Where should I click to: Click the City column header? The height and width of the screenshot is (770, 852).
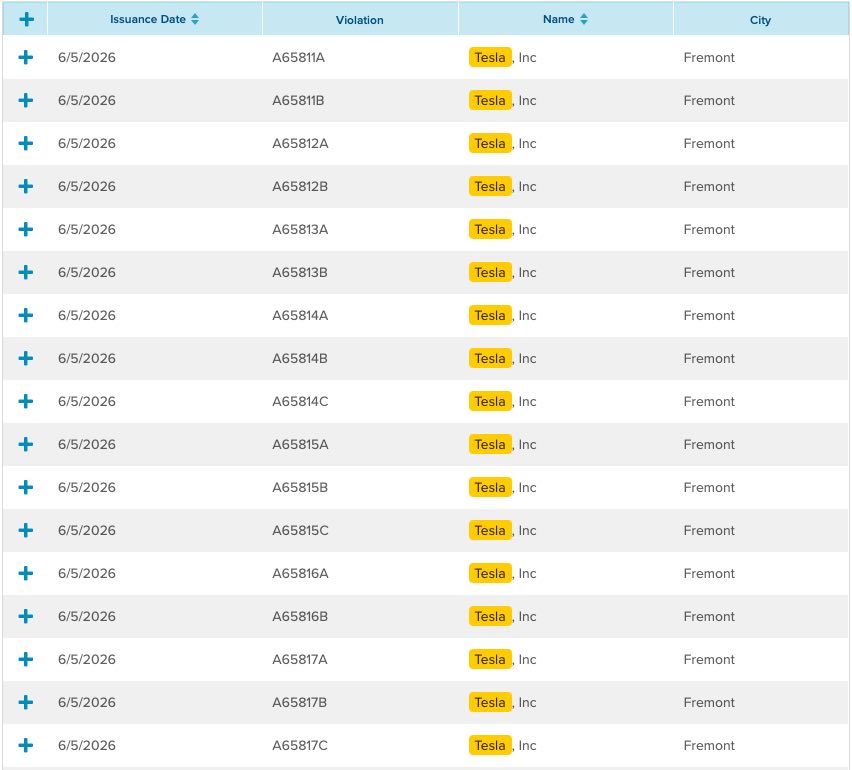[x=760, y=20]
